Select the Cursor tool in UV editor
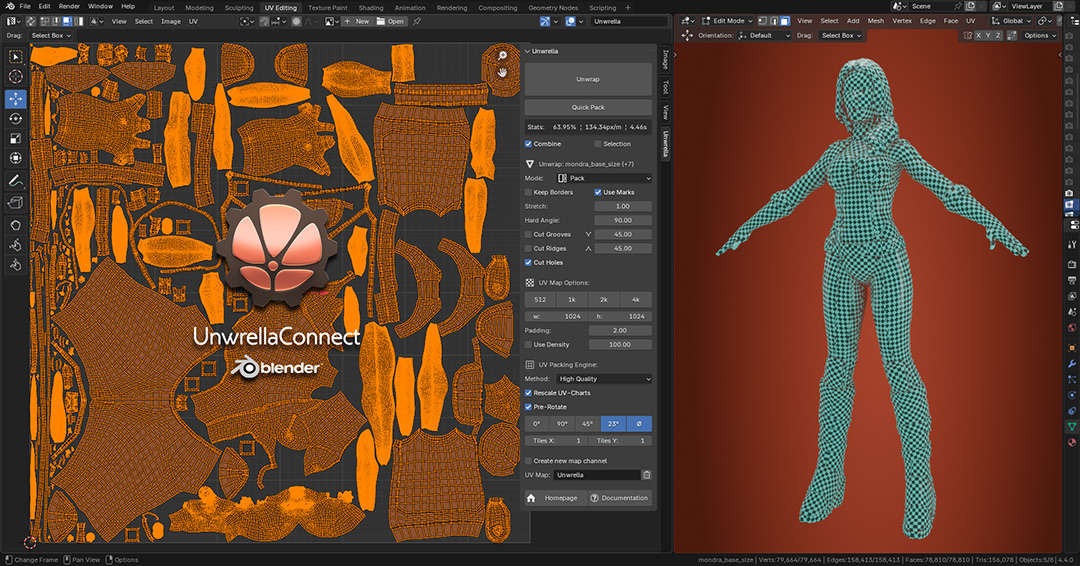This screenshot has width=1080, height=566. tap(15, 77)
